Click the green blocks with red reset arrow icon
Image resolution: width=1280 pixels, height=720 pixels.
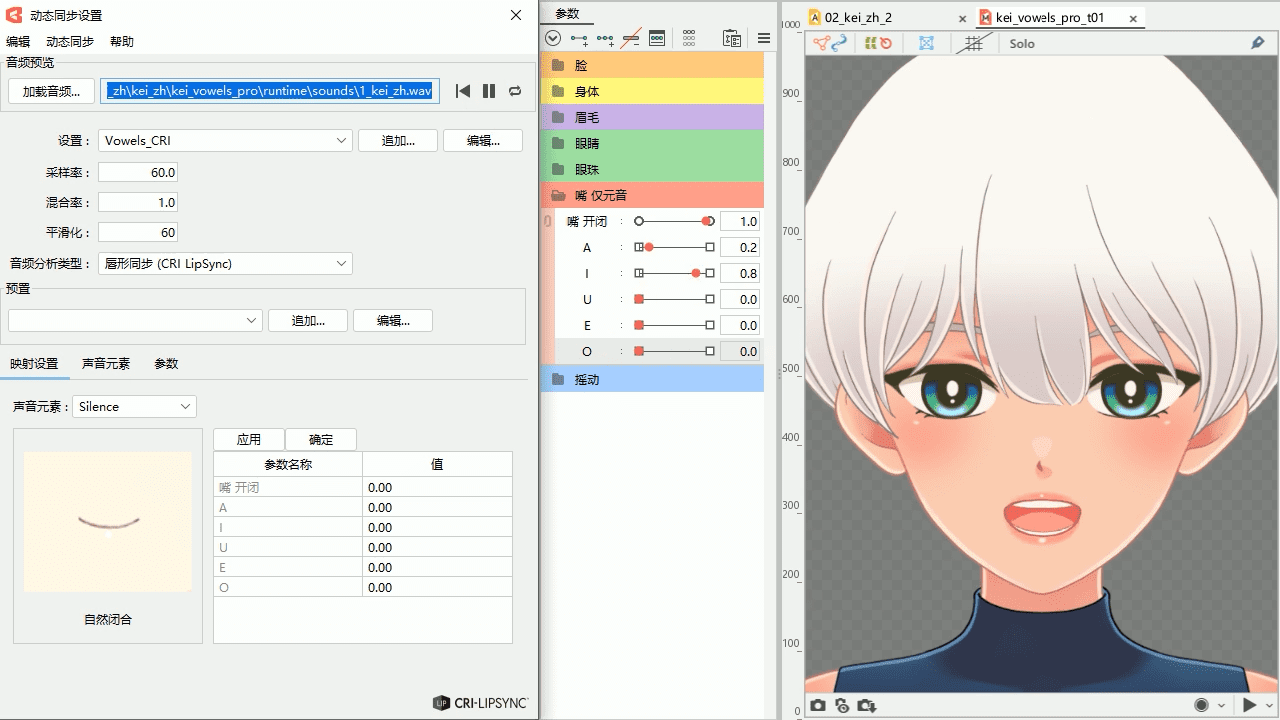(x=879, y=43)
